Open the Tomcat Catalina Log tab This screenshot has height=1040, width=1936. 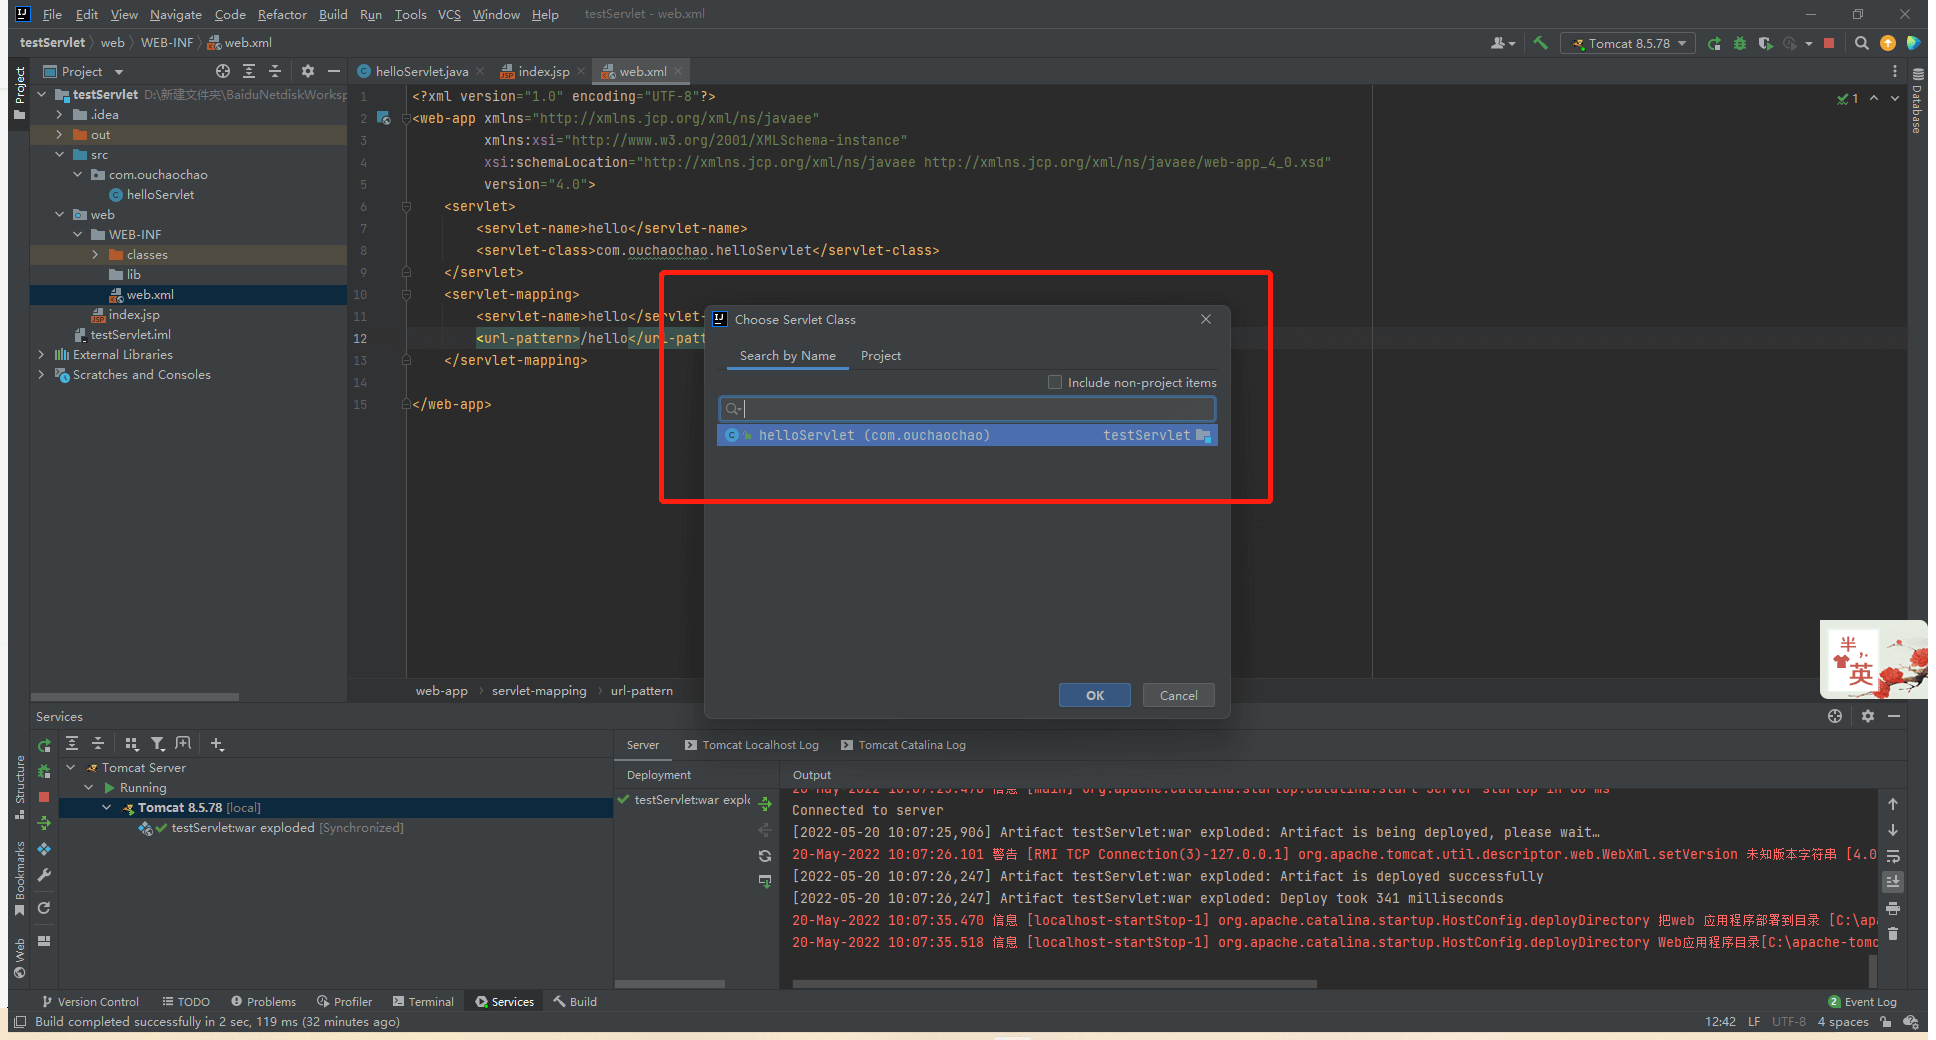click(x=903, y=745)
